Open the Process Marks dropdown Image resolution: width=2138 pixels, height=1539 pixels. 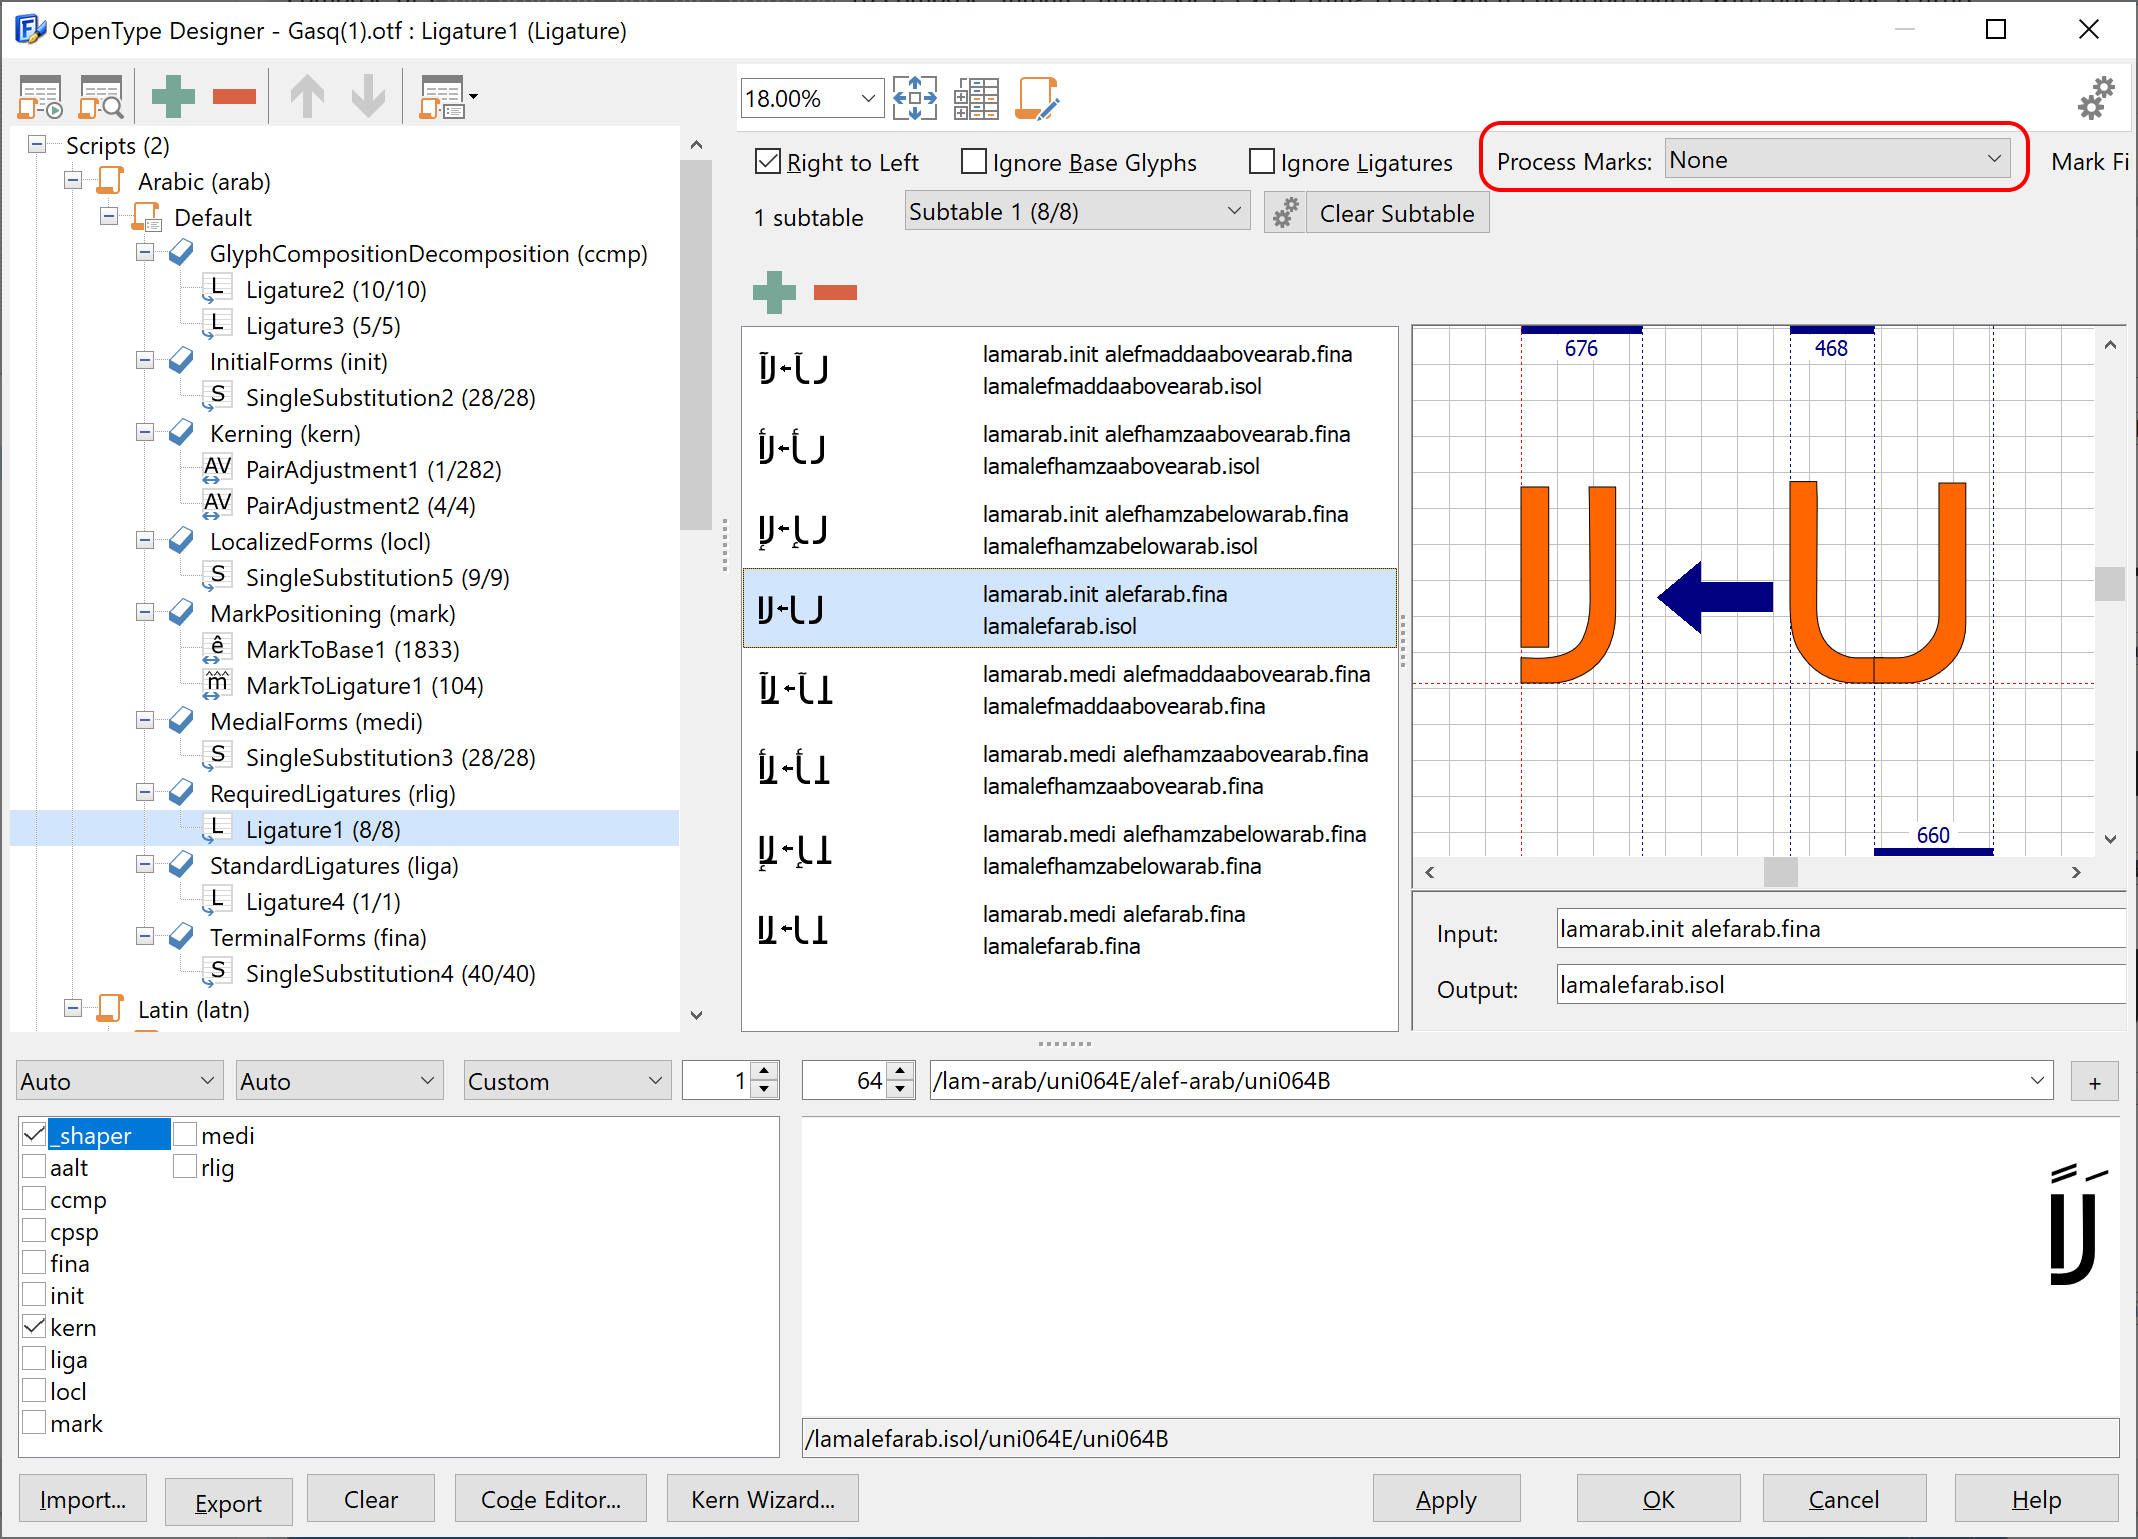1837,160
